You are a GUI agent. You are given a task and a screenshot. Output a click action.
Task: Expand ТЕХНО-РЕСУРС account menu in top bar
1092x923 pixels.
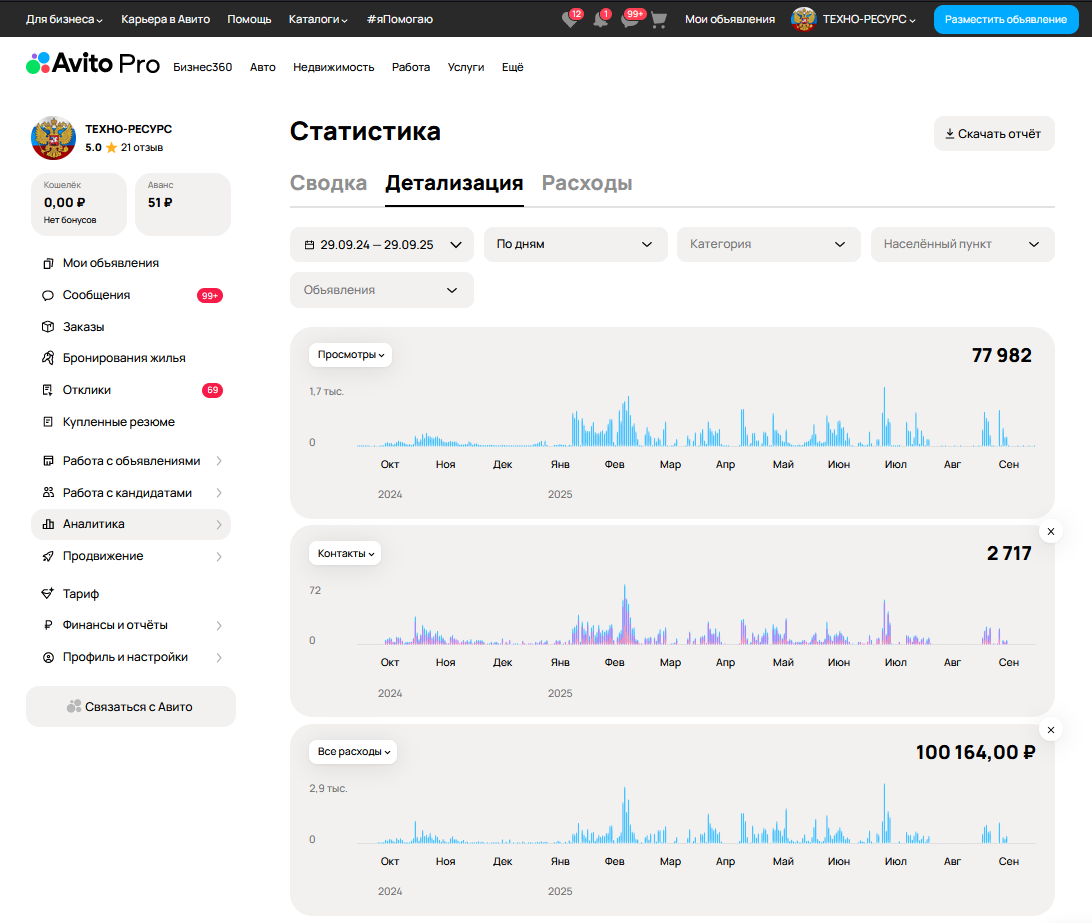click(869, 20)
